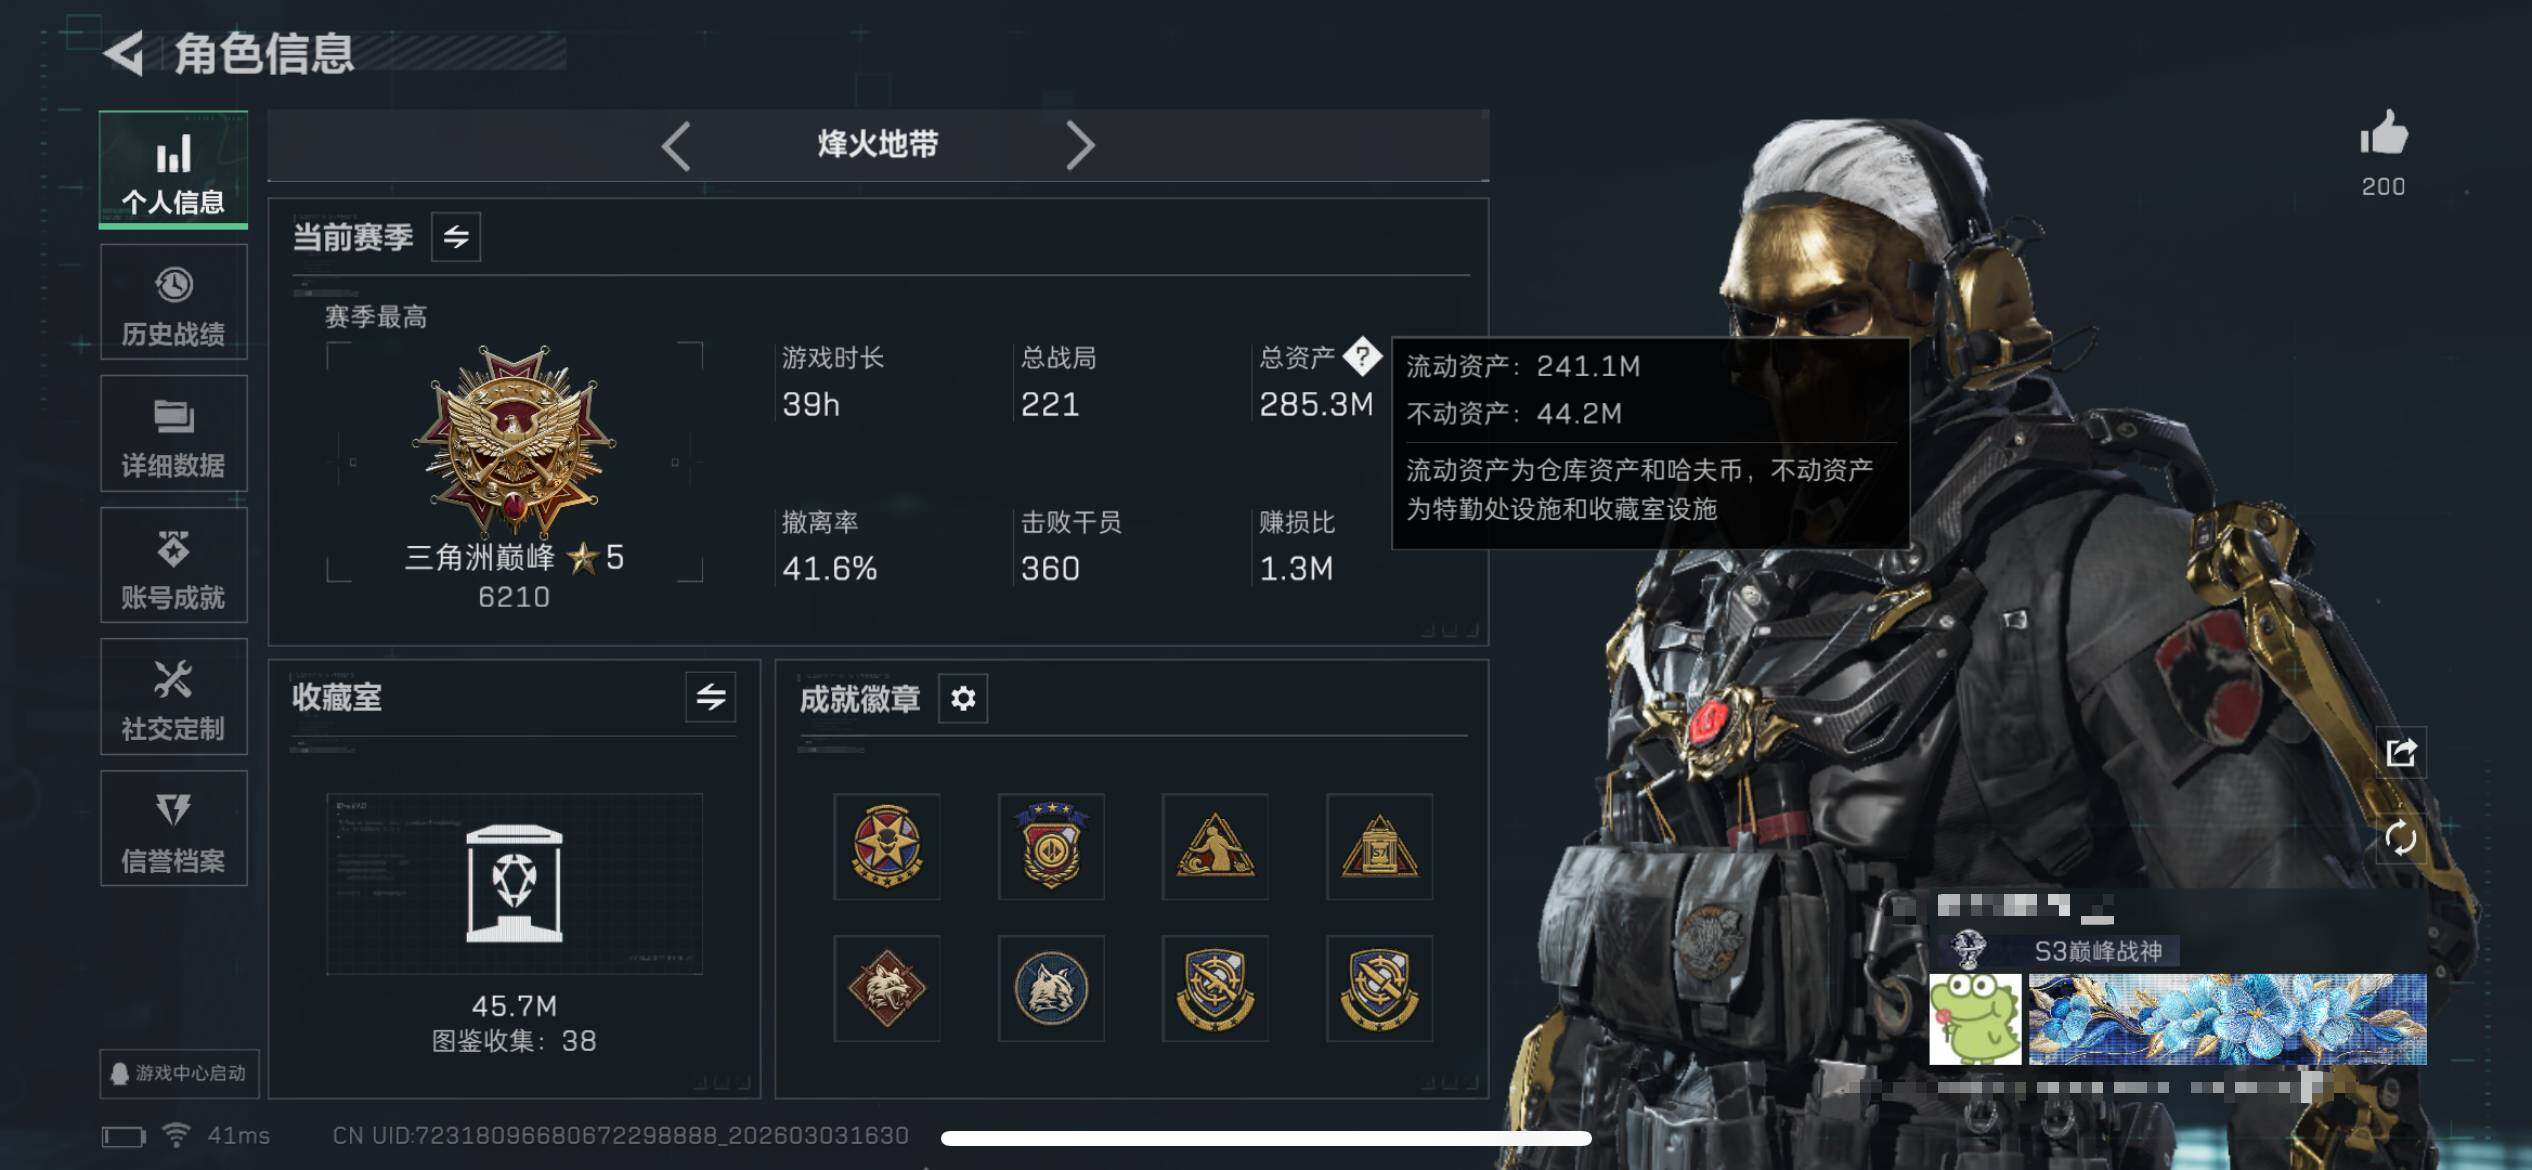Open the 历史战绩 tab
Screen dimensions: 2532x1170
173,304
